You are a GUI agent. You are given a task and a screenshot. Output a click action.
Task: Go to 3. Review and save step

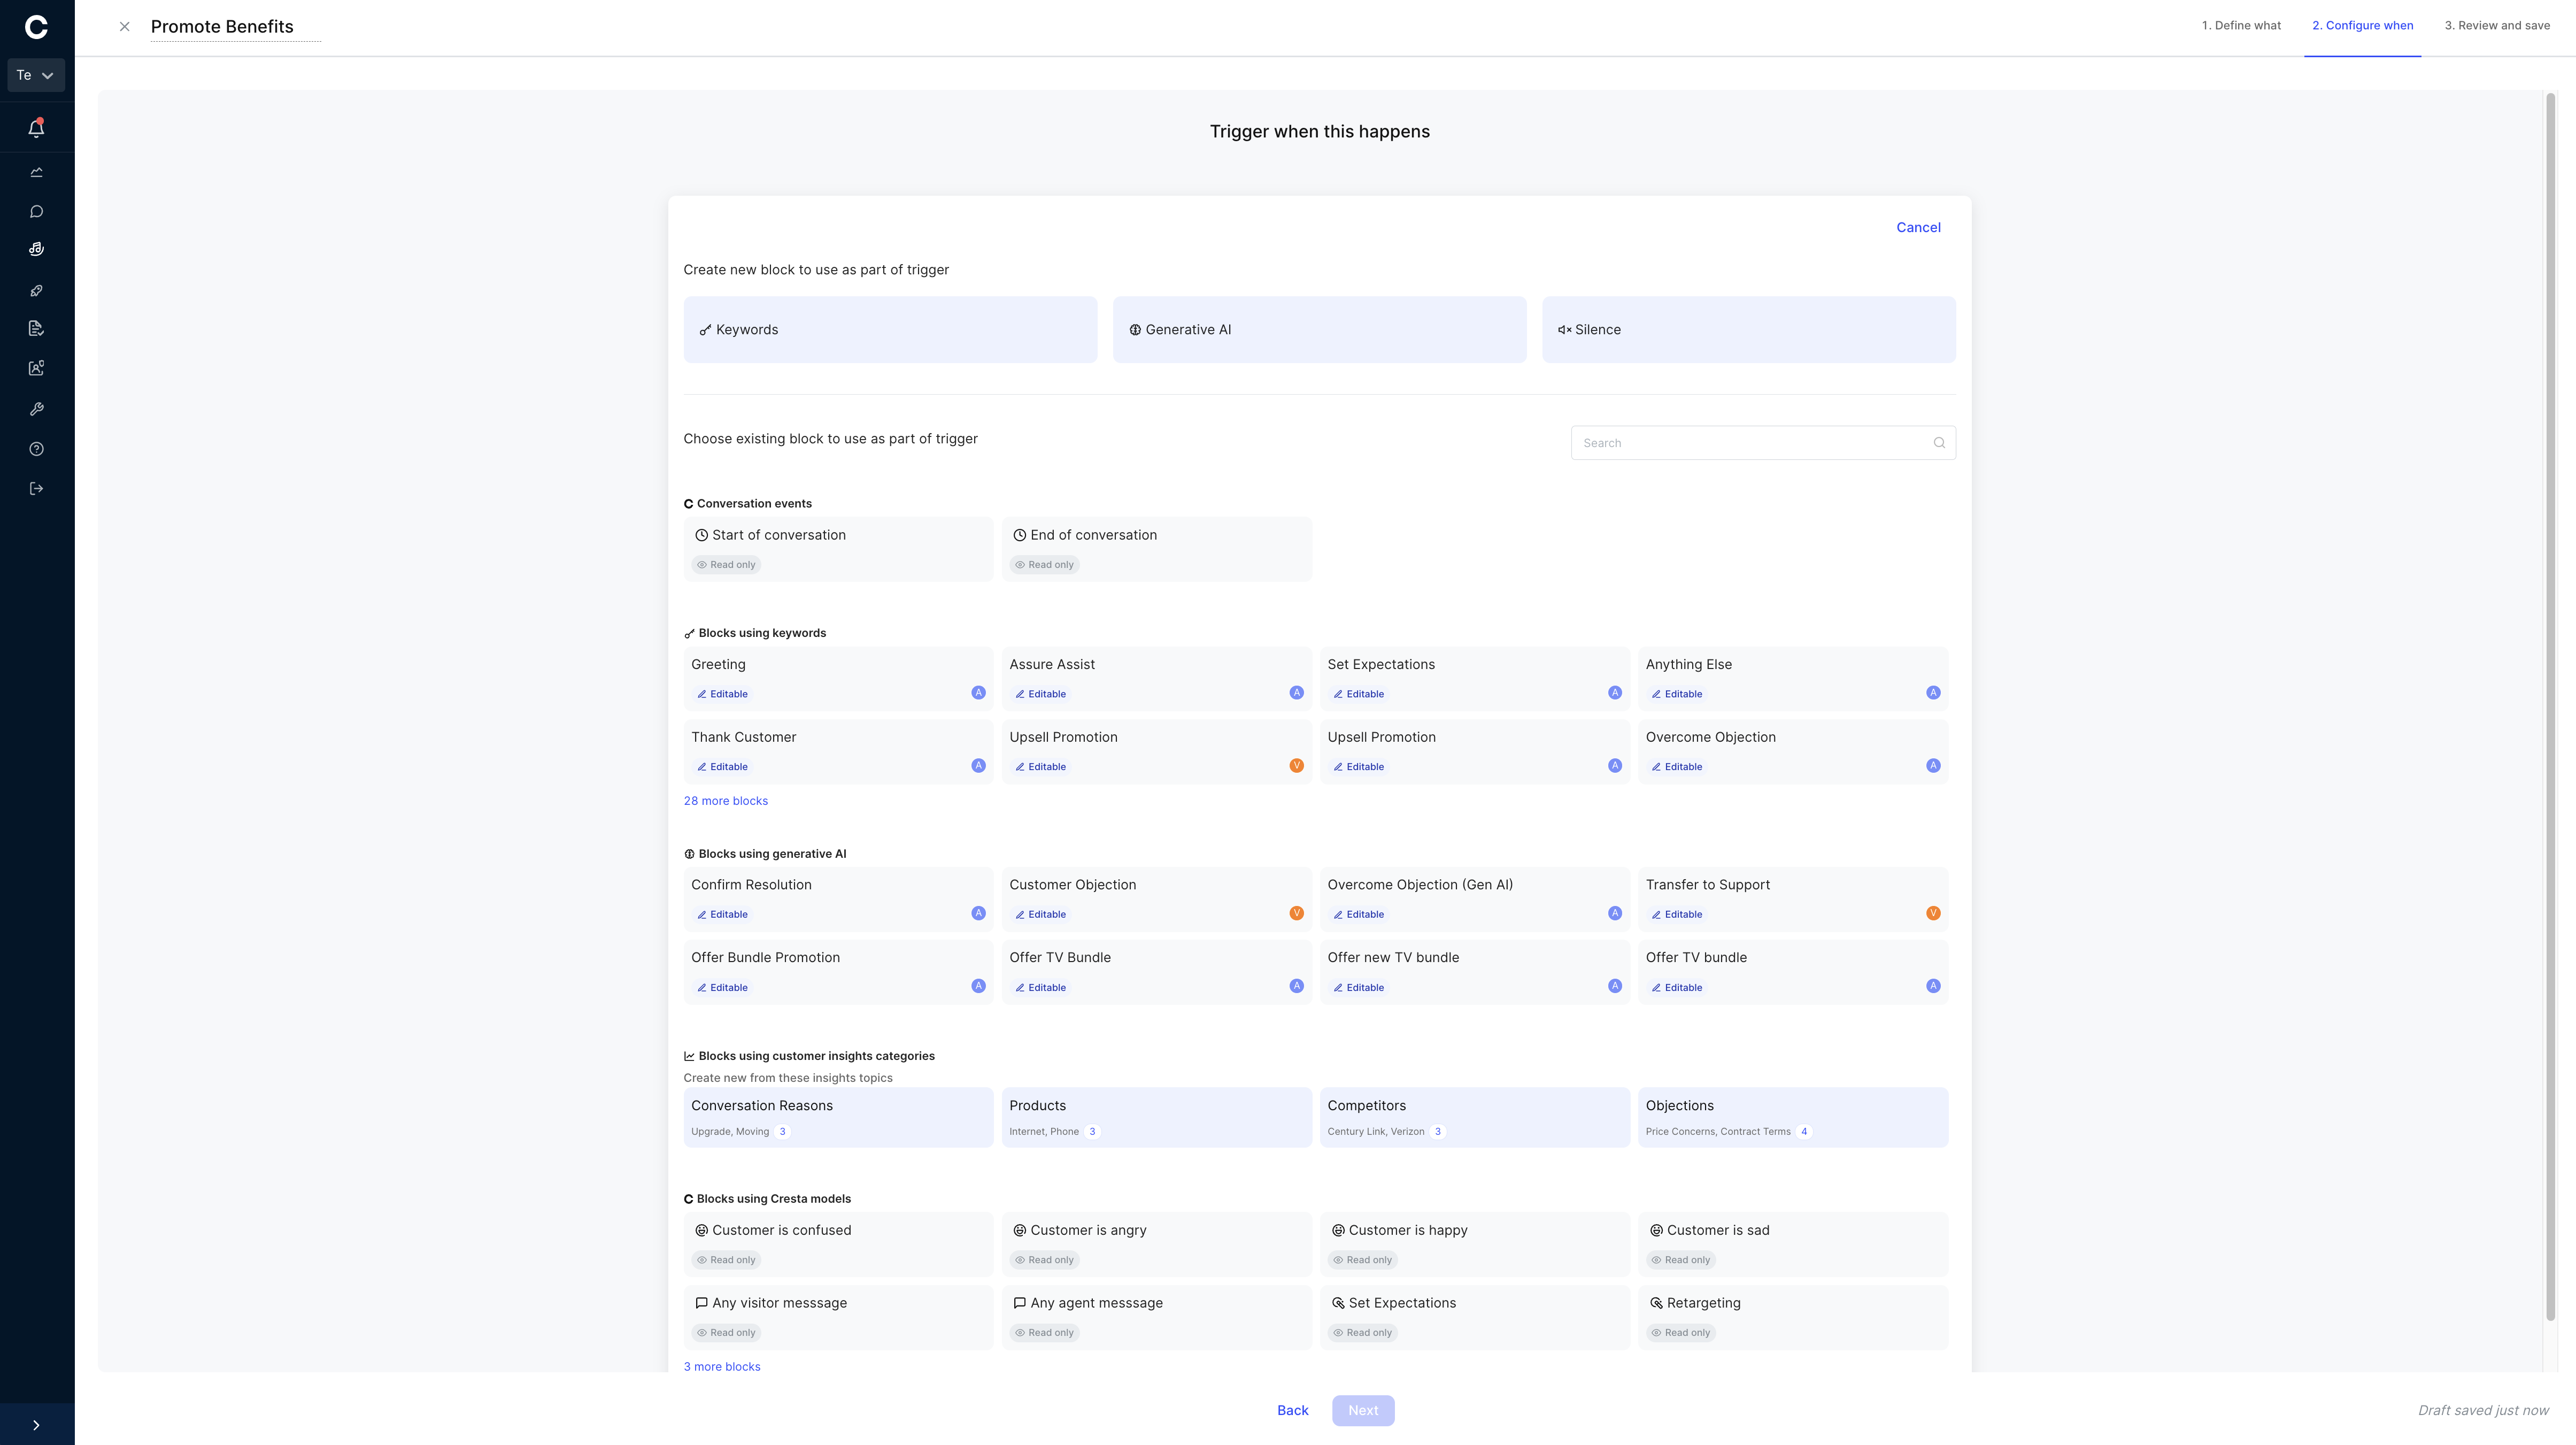click(x=2497, y=26)
